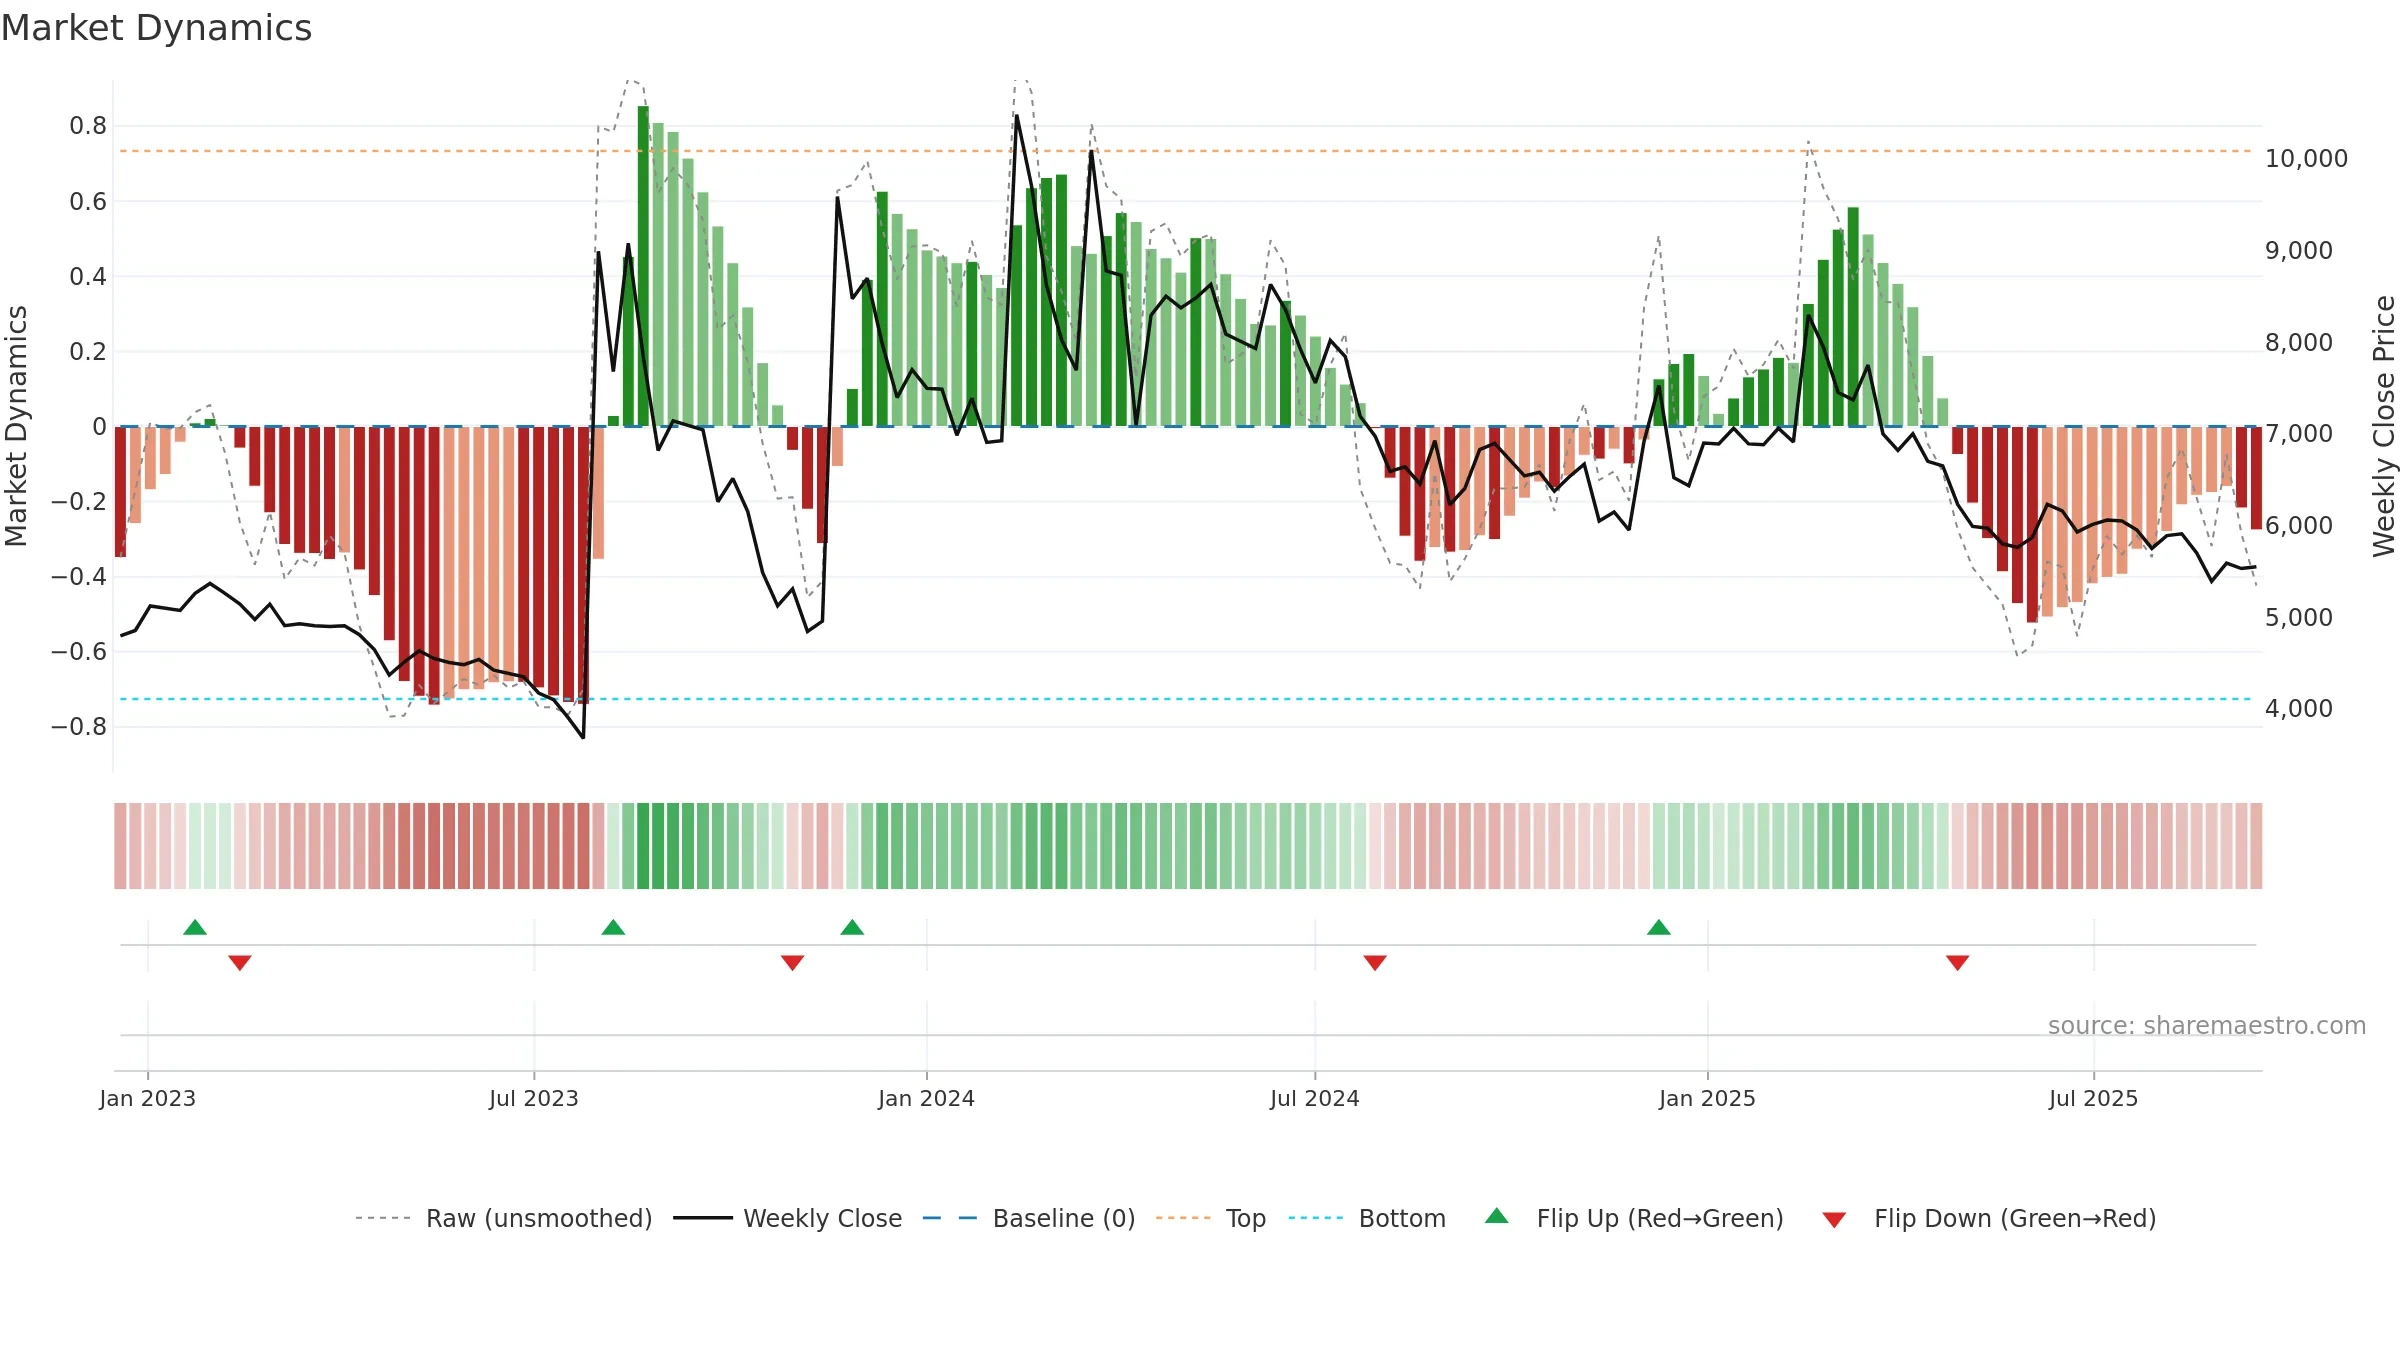Click the vertical Market Dynamics axis title
Image resolution: width=2400 pixels, height=1350 pixels.
pyautogui.click(x=16, y=426)
